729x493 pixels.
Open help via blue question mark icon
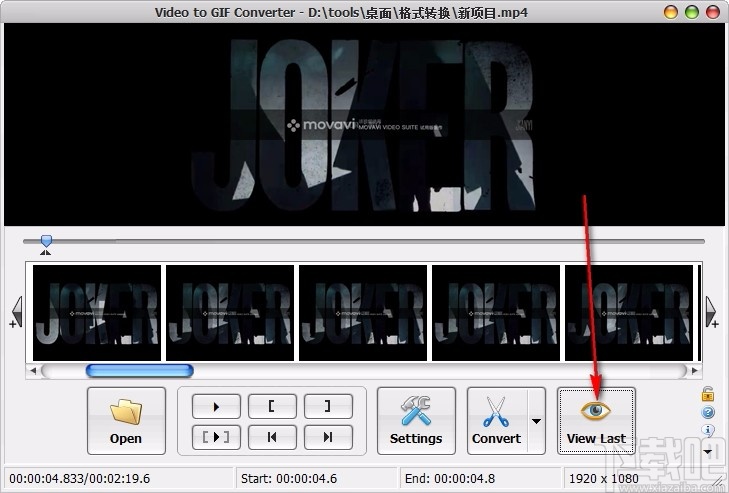click(708, 412)
